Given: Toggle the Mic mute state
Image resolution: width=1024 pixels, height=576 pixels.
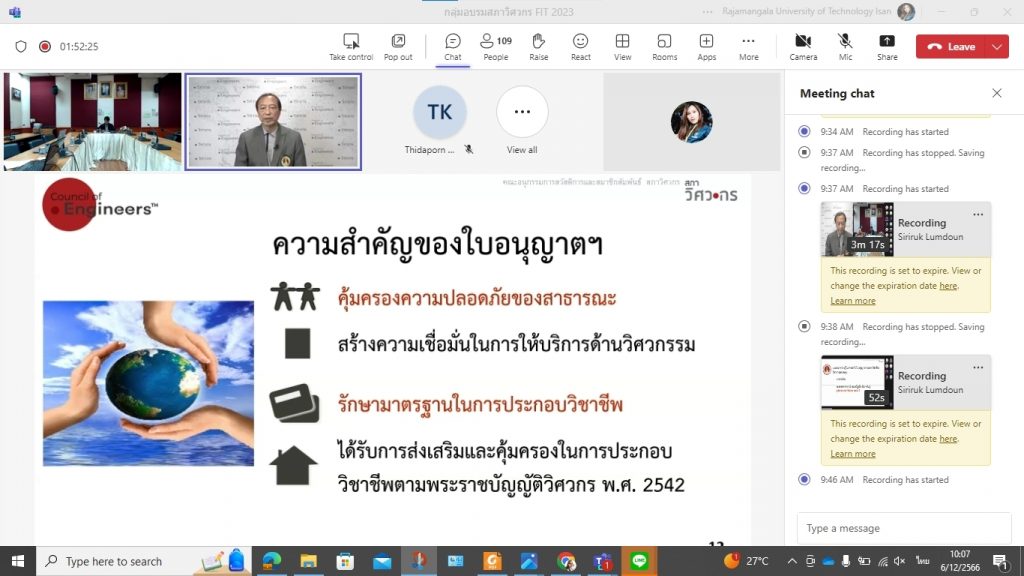Looking at the screenshot, I should coord(845,46).
